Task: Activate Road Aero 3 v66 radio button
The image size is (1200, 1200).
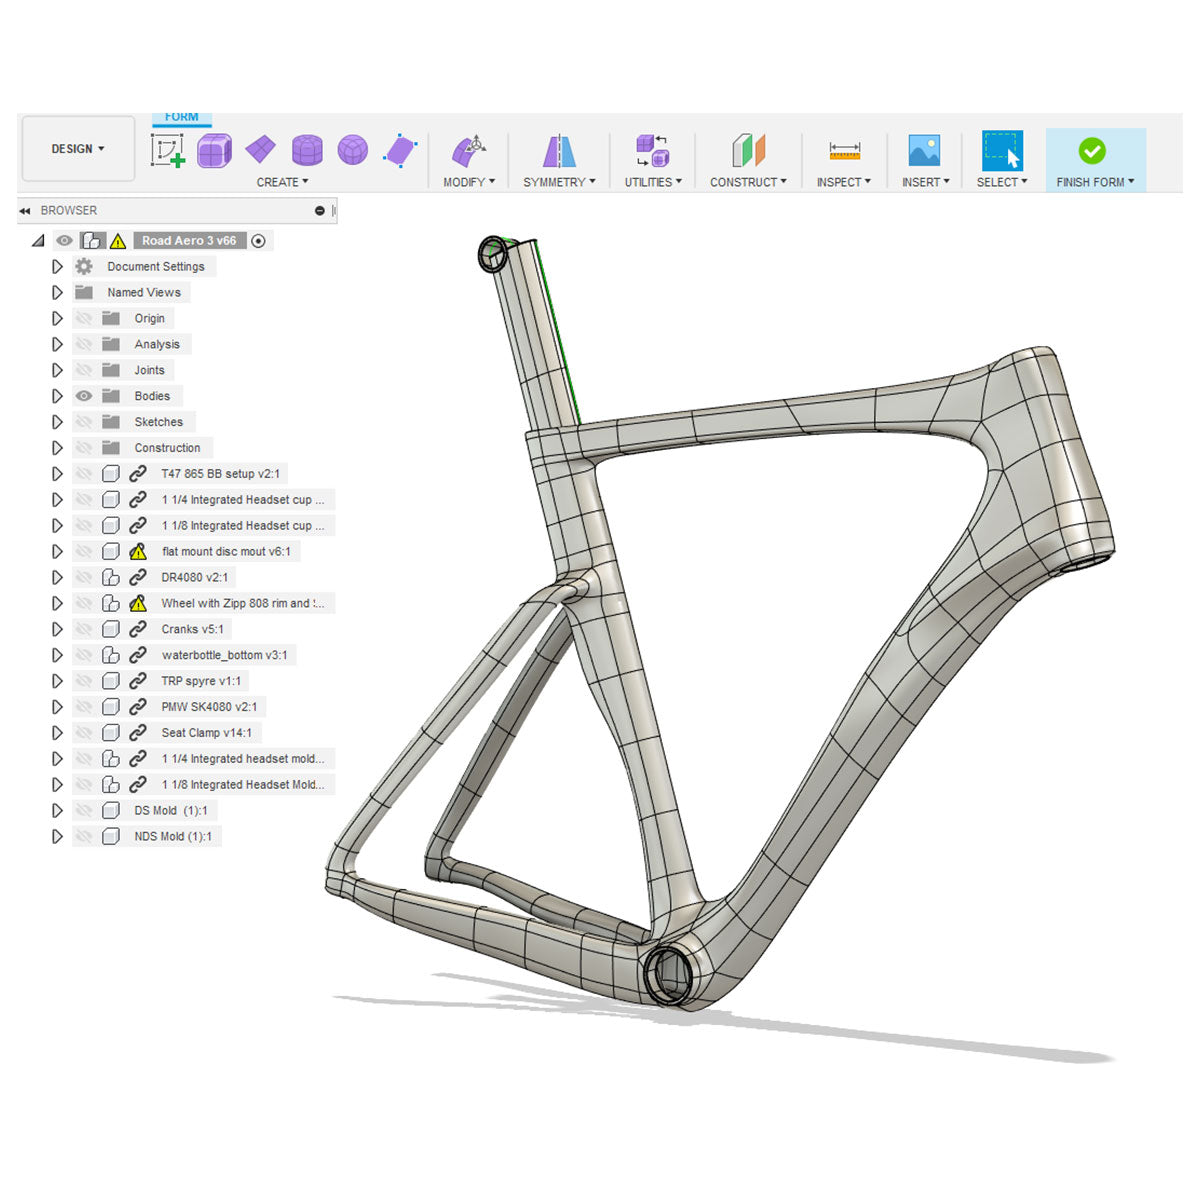Action: click(259, 241)
